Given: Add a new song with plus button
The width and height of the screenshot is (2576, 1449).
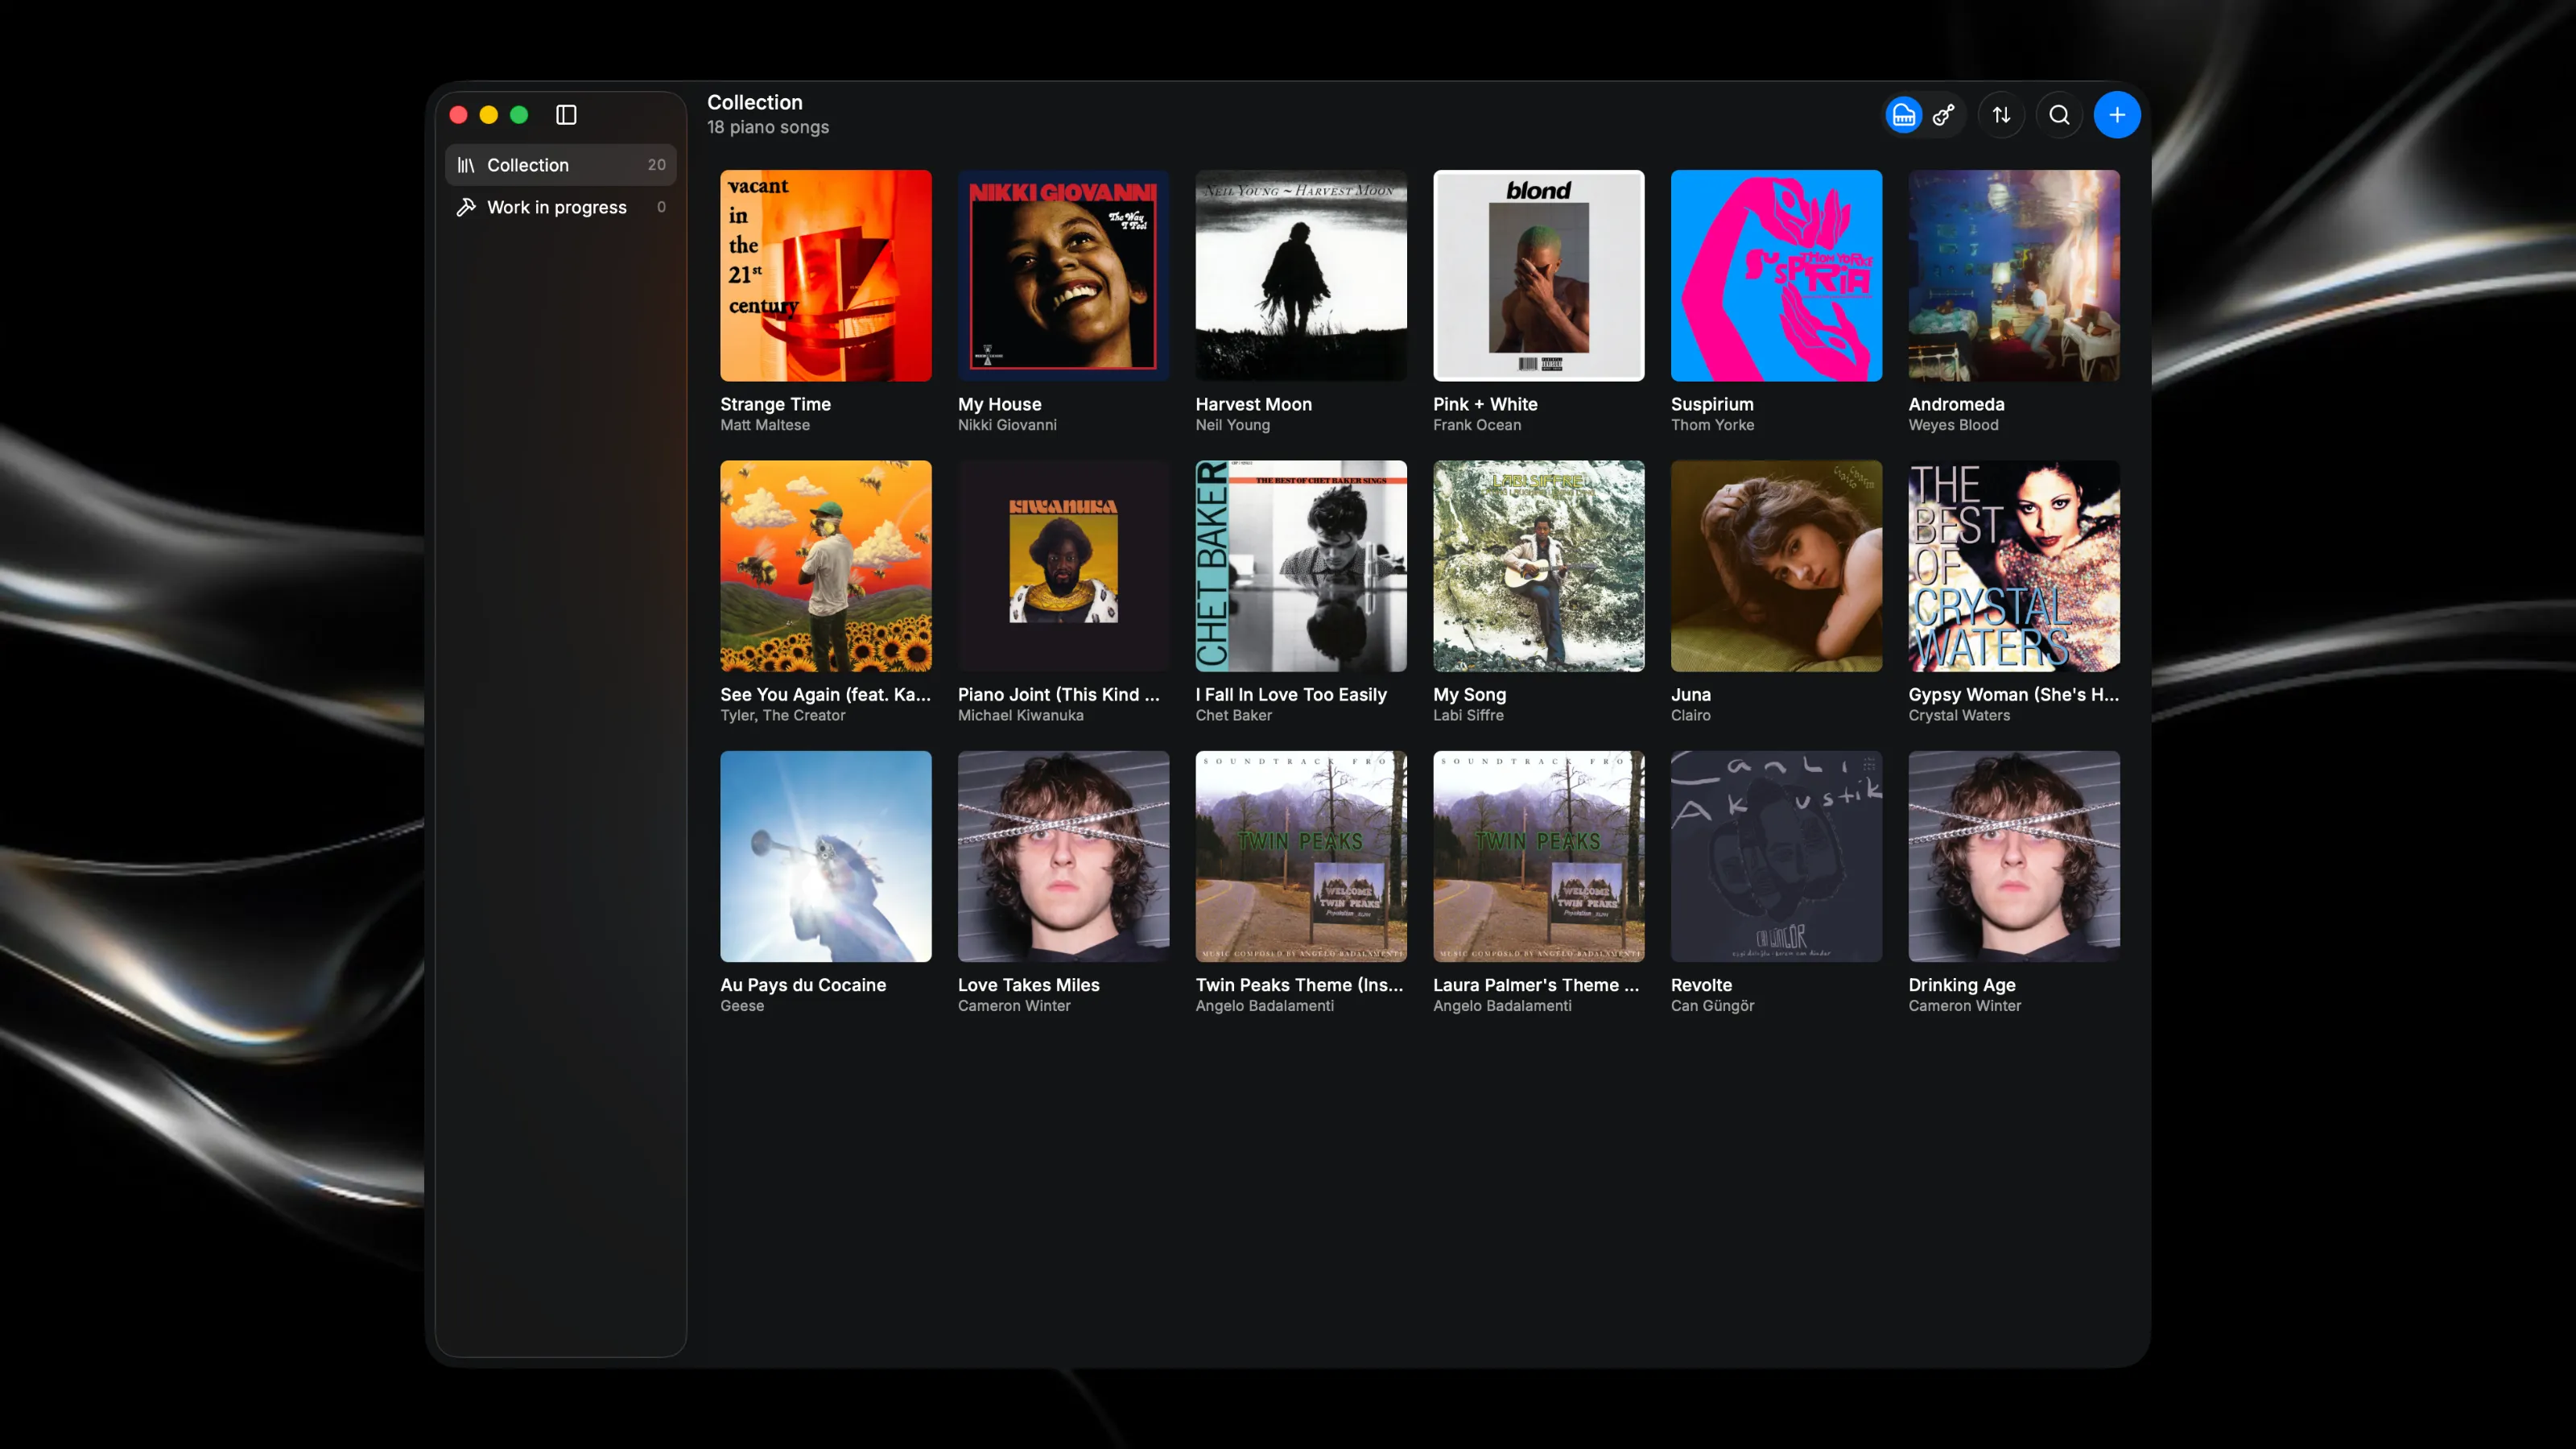Looking at the screenshot, I should point(2117,115).
